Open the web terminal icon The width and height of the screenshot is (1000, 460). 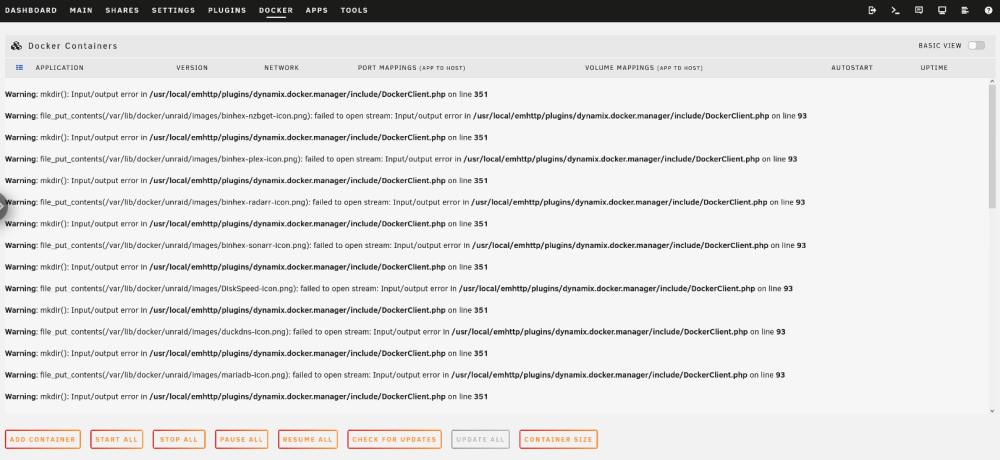point(895,10)
